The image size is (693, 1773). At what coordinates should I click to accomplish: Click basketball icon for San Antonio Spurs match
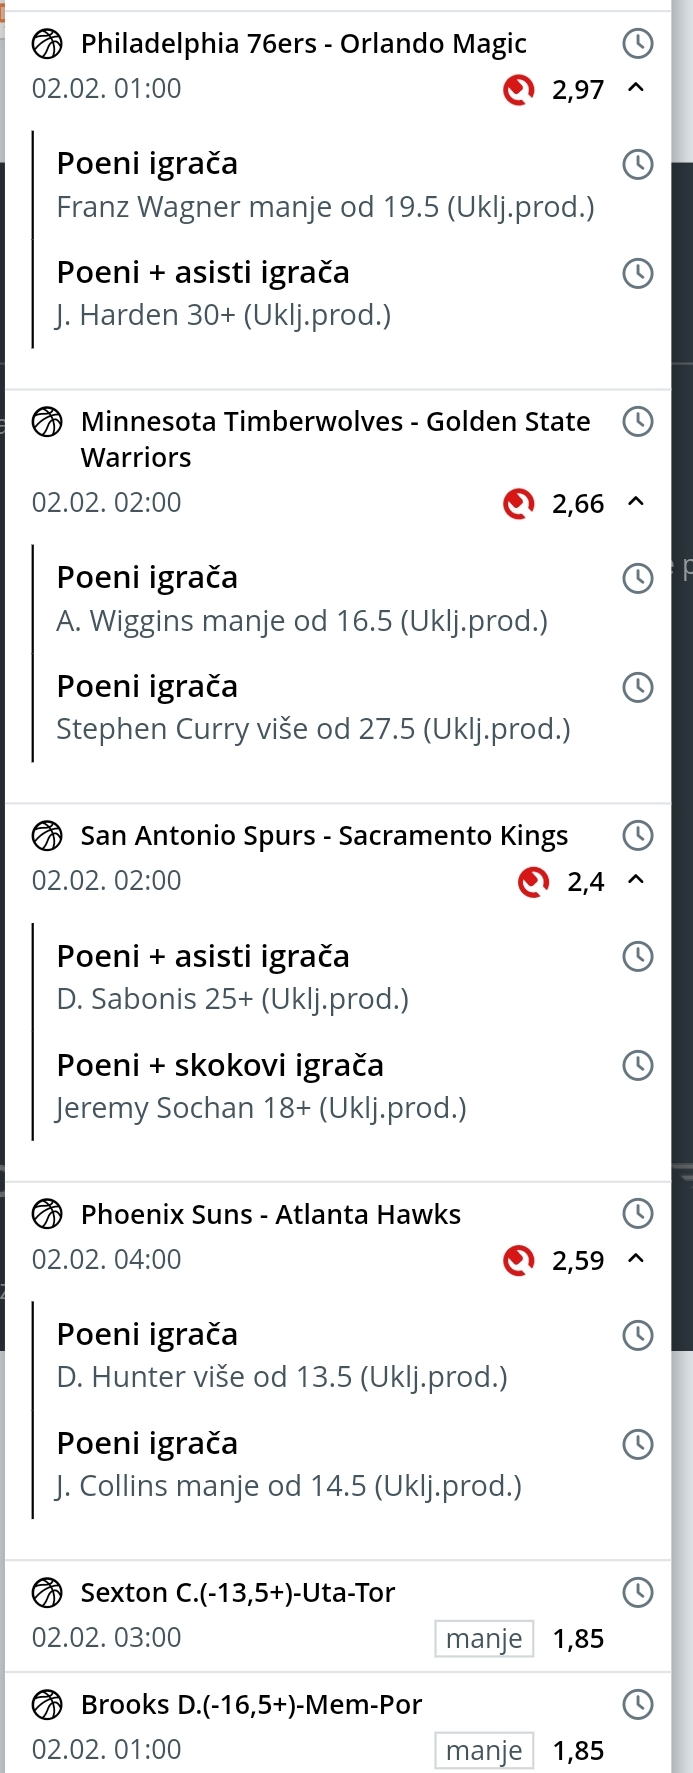click(x=47, y=836)
